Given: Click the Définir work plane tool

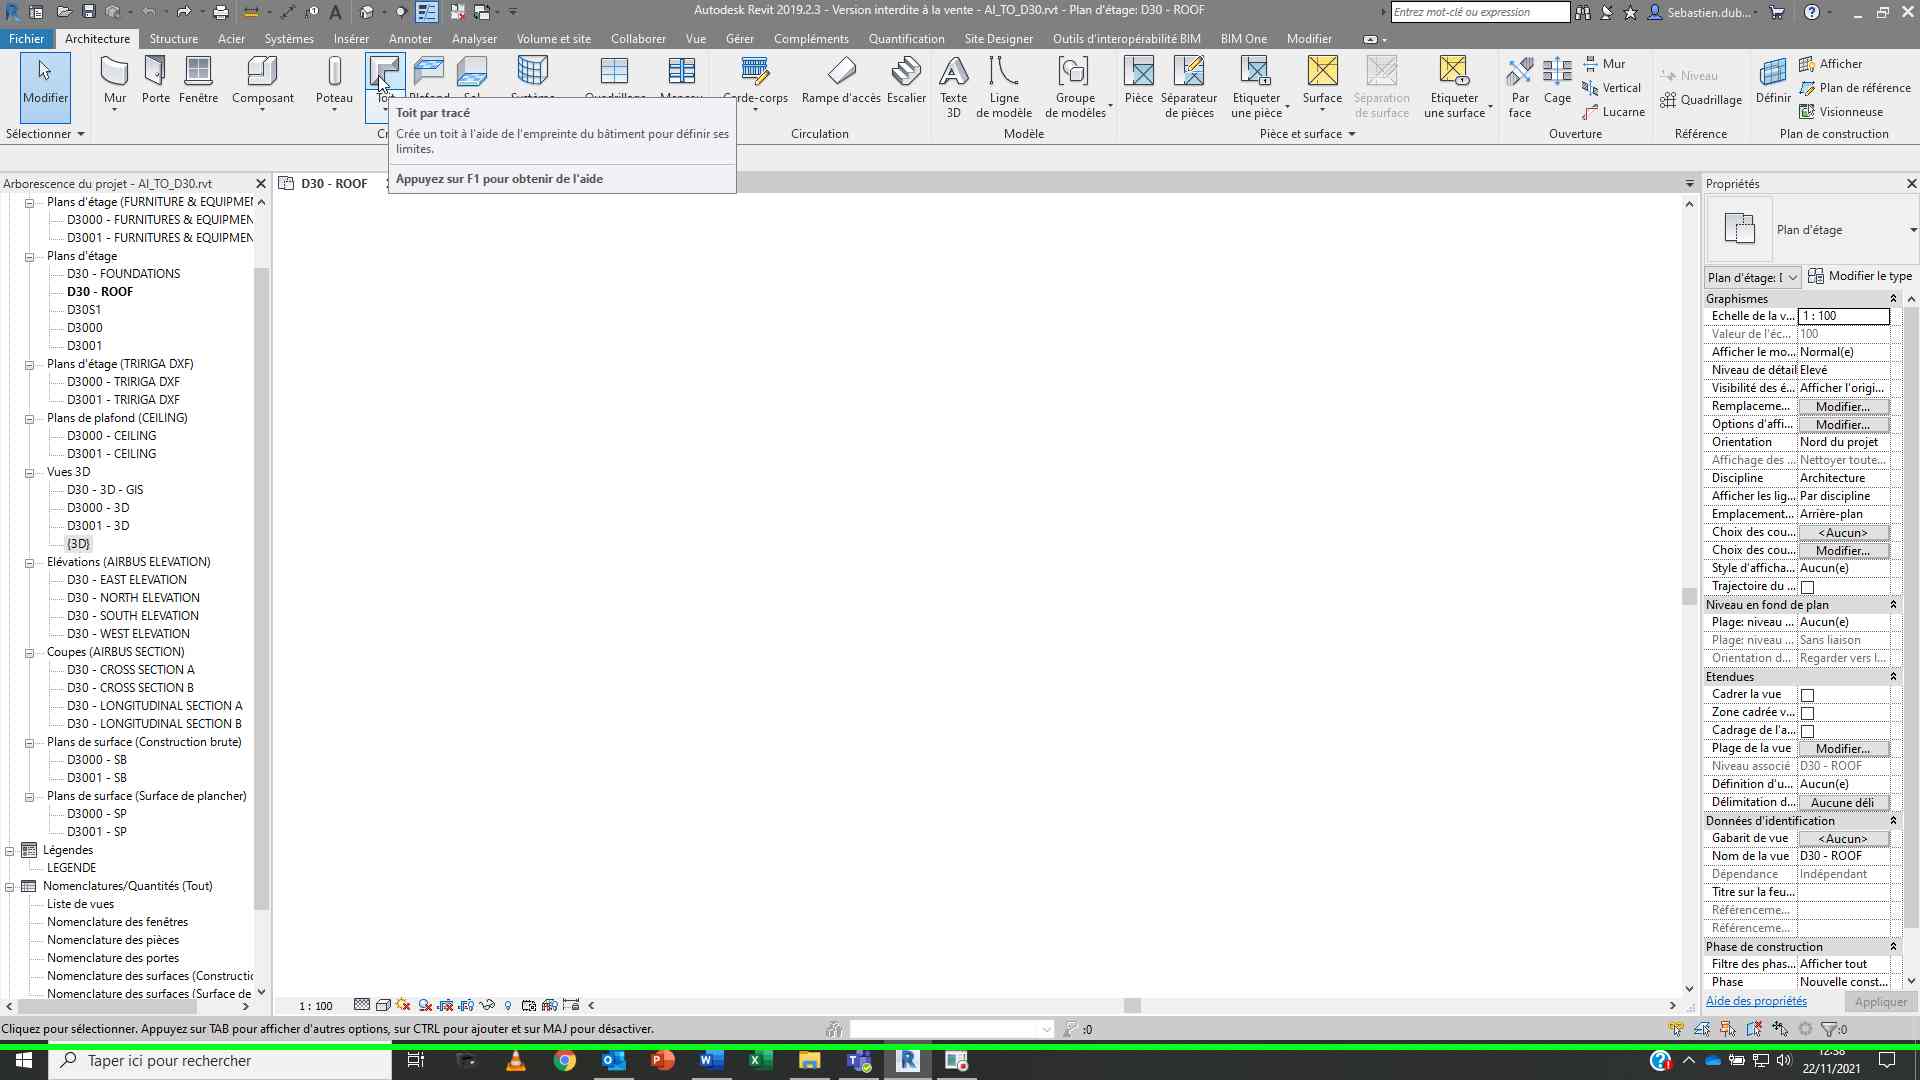Looking at the screenshot, I should 1773,80.
